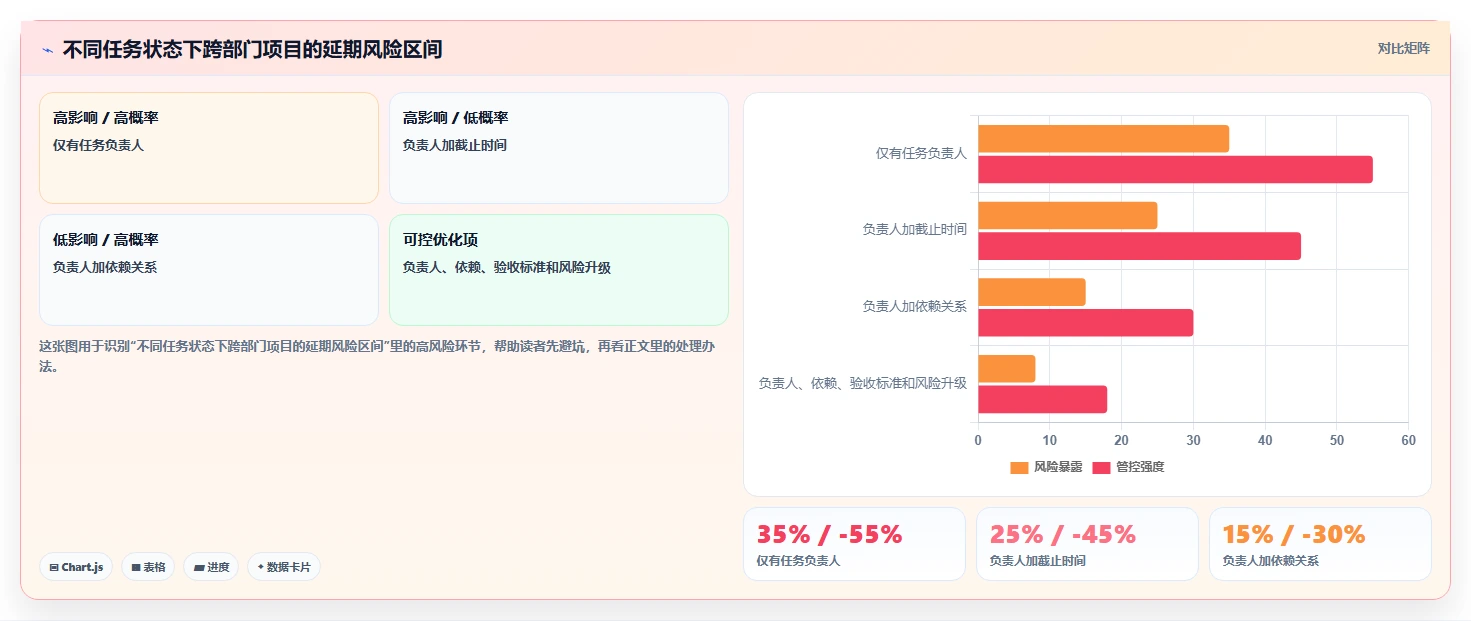Click the chart axis label 负责人加截止时间
The height and width of the screenshot is (621, 1471).
[x=914, y=229]
